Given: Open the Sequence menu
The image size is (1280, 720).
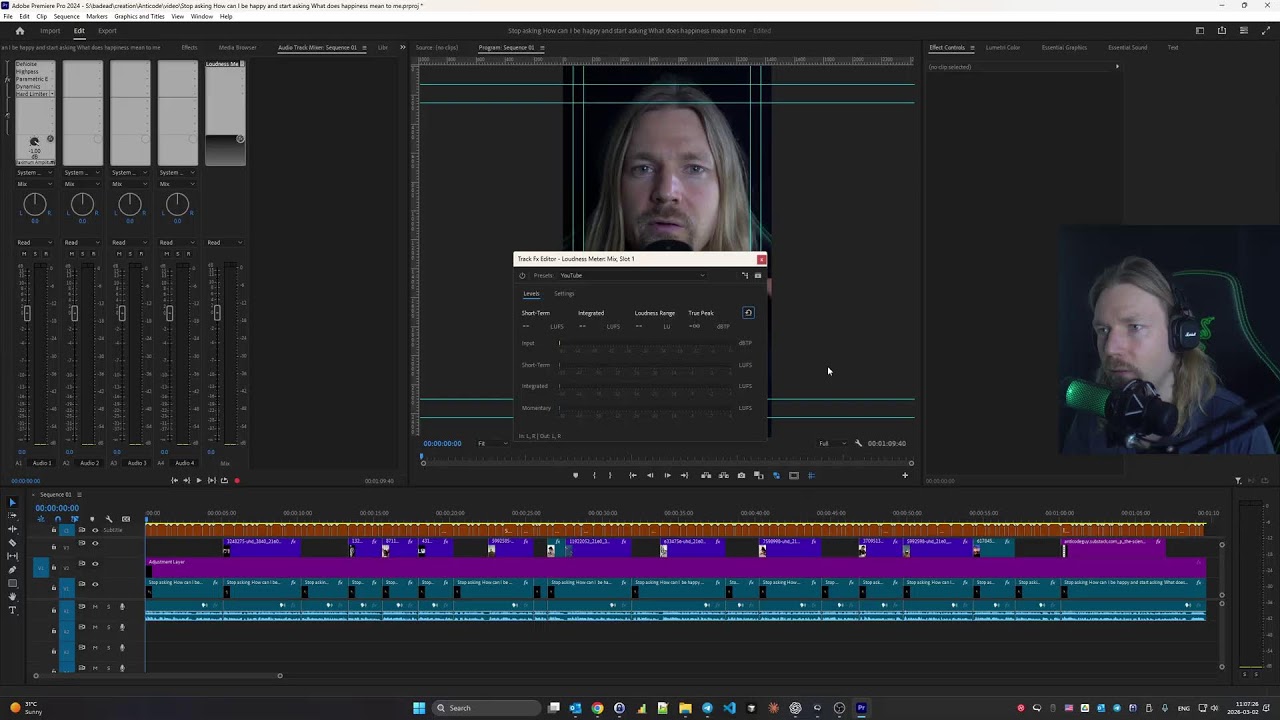Looking at the screenshot, I should coord(66,17).
